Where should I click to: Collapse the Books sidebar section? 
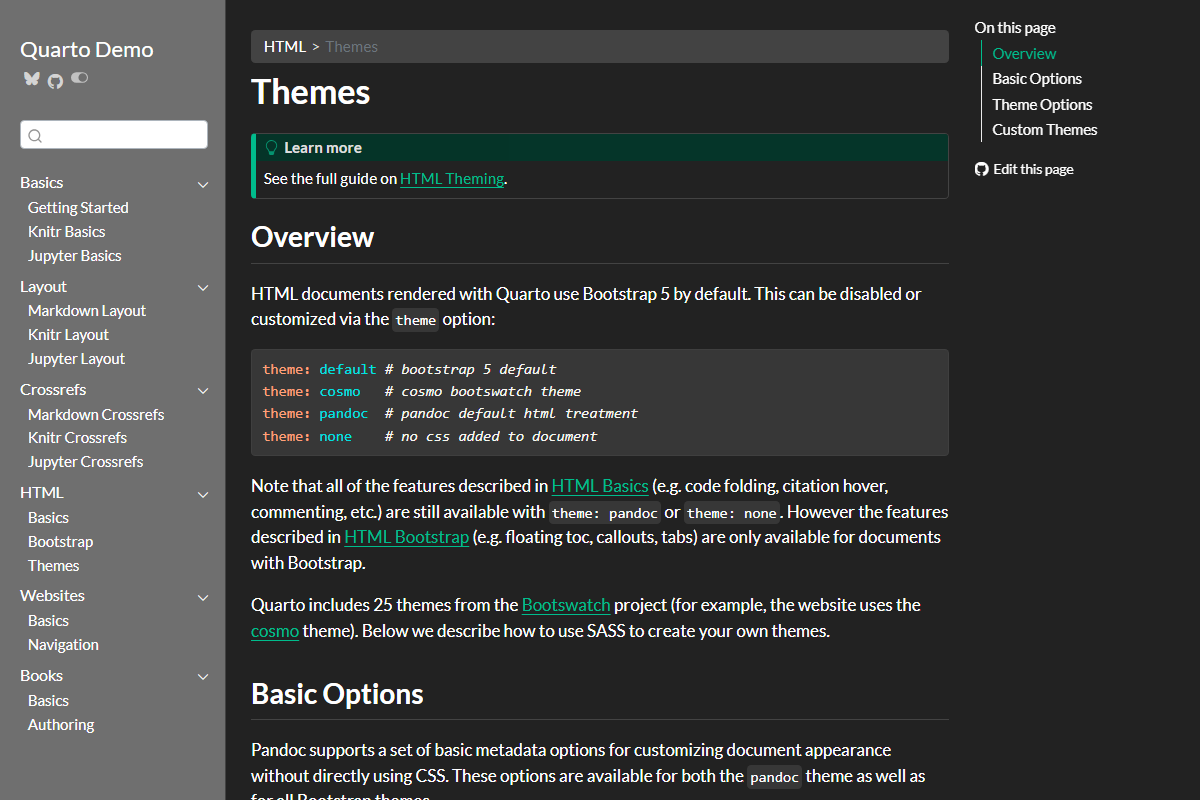pyautogui.click(x=203, y=676)
